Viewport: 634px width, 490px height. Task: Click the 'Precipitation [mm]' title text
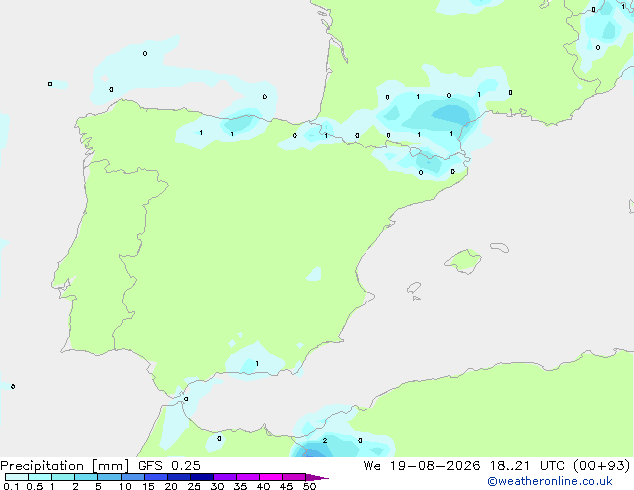(x=65, y=466)
